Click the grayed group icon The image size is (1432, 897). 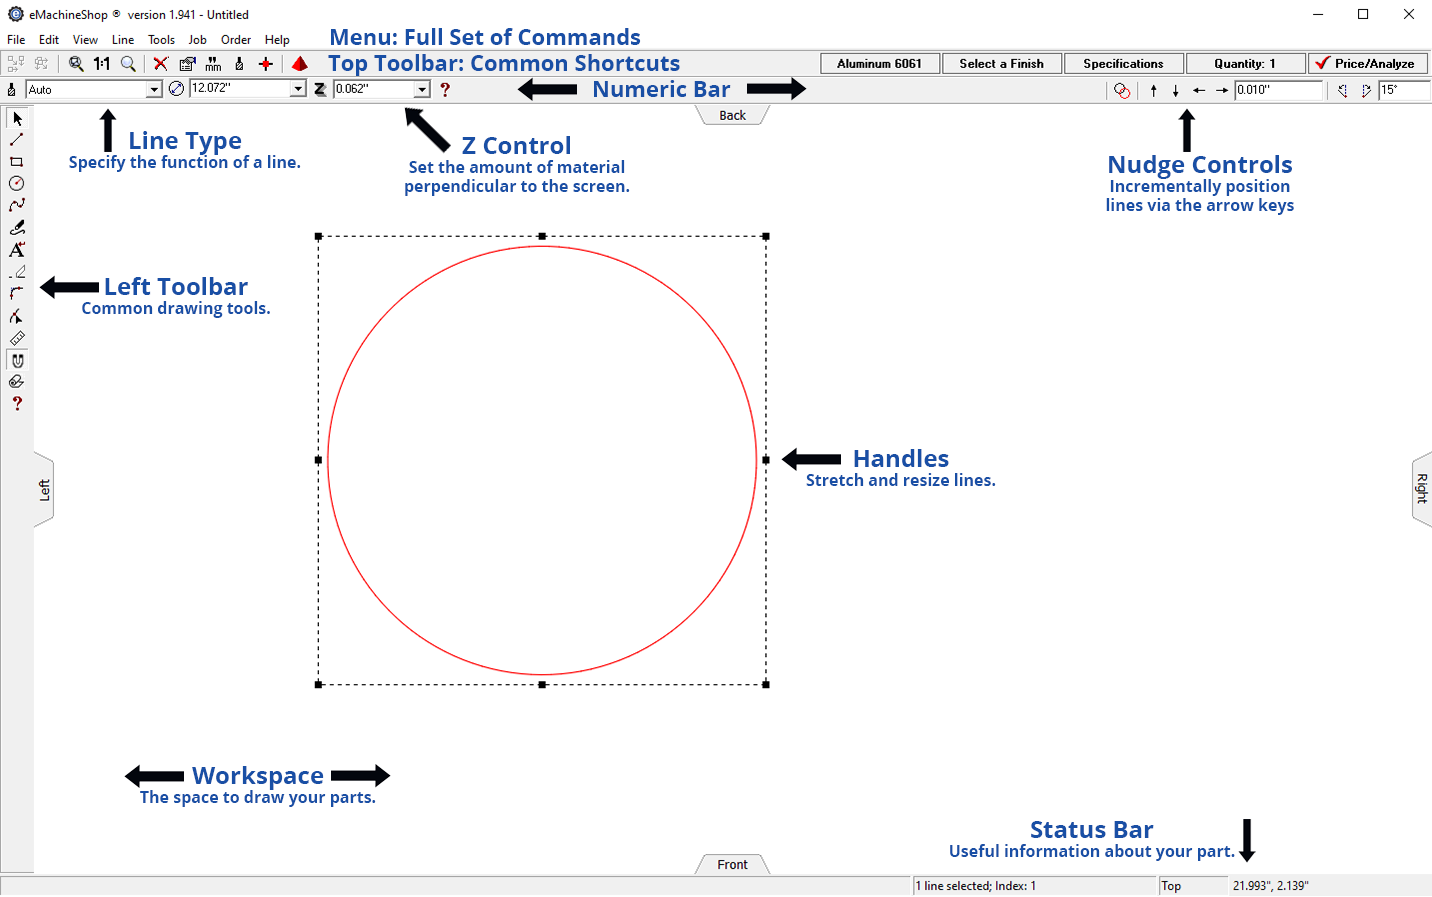coord(16,63)
